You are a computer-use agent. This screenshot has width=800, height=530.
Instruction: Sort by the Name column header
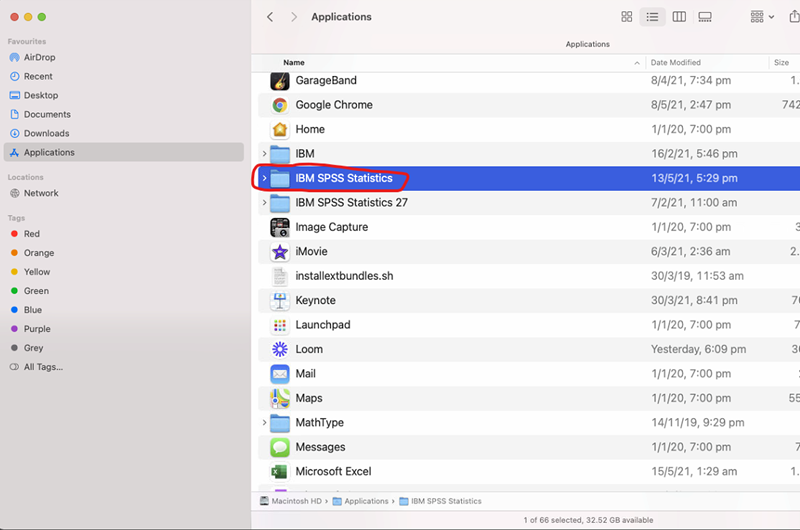tap(294, 62)
